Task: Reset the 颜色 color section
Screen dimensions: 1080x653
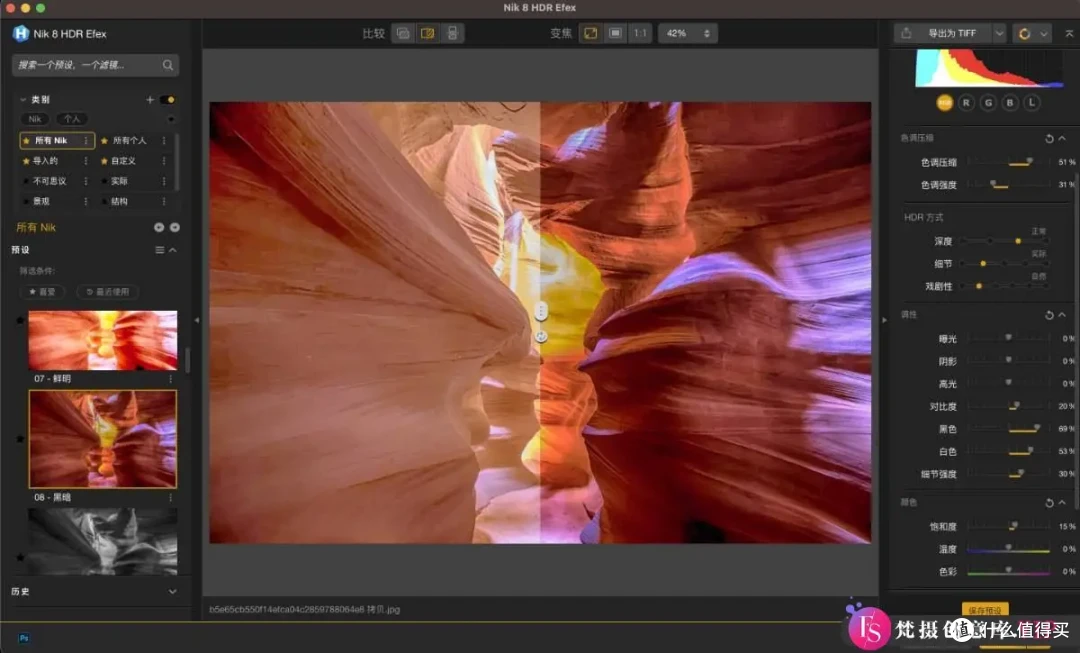Action: click(1049, 503)
